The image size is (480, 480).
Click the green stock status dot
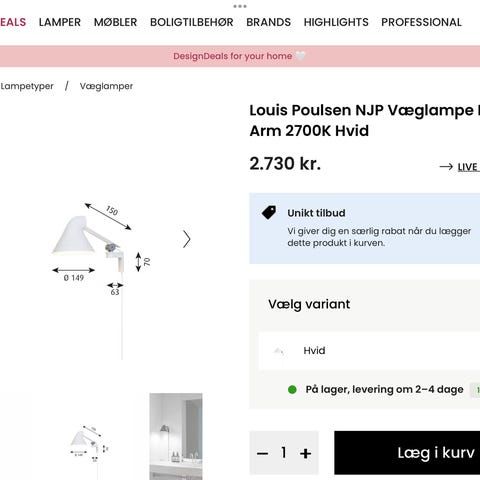[292, 389]
